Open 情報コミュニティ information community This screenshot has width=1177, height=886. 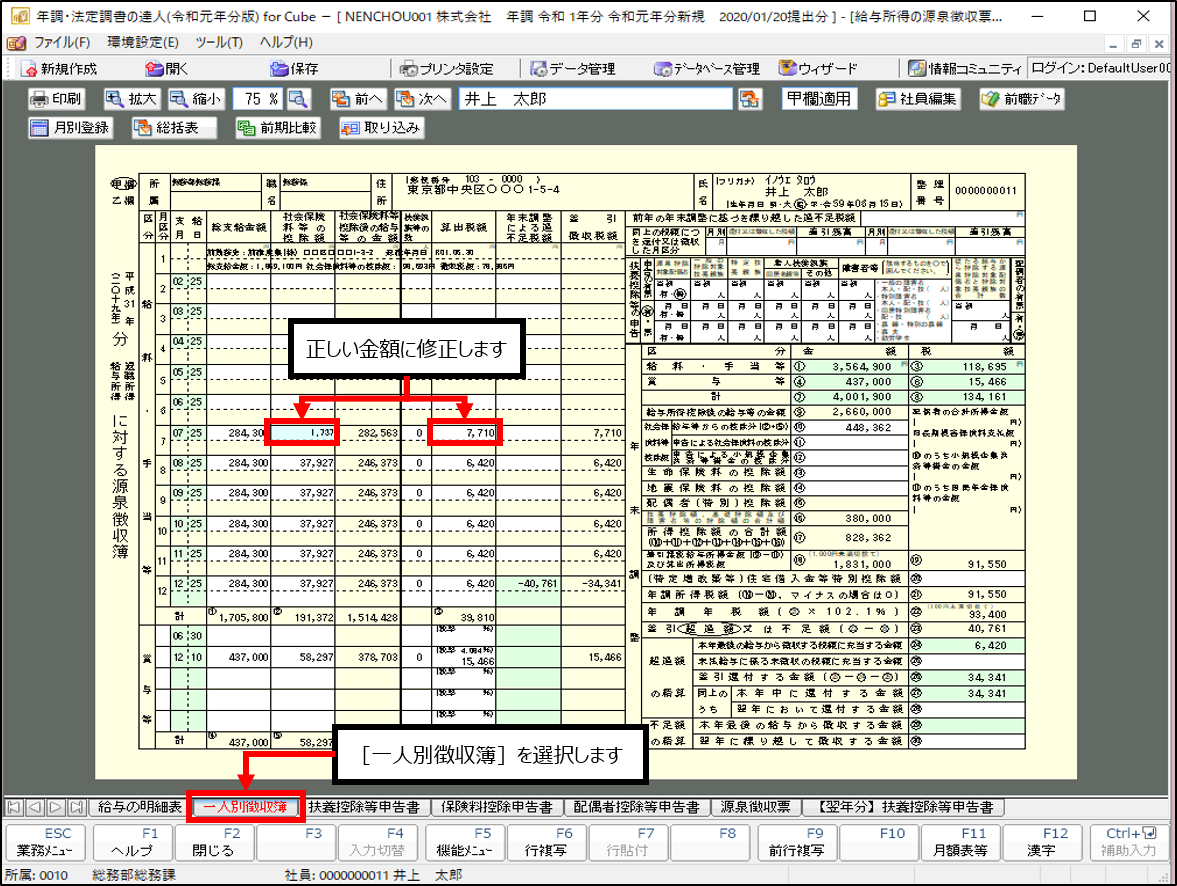click(x=965, y=69)
